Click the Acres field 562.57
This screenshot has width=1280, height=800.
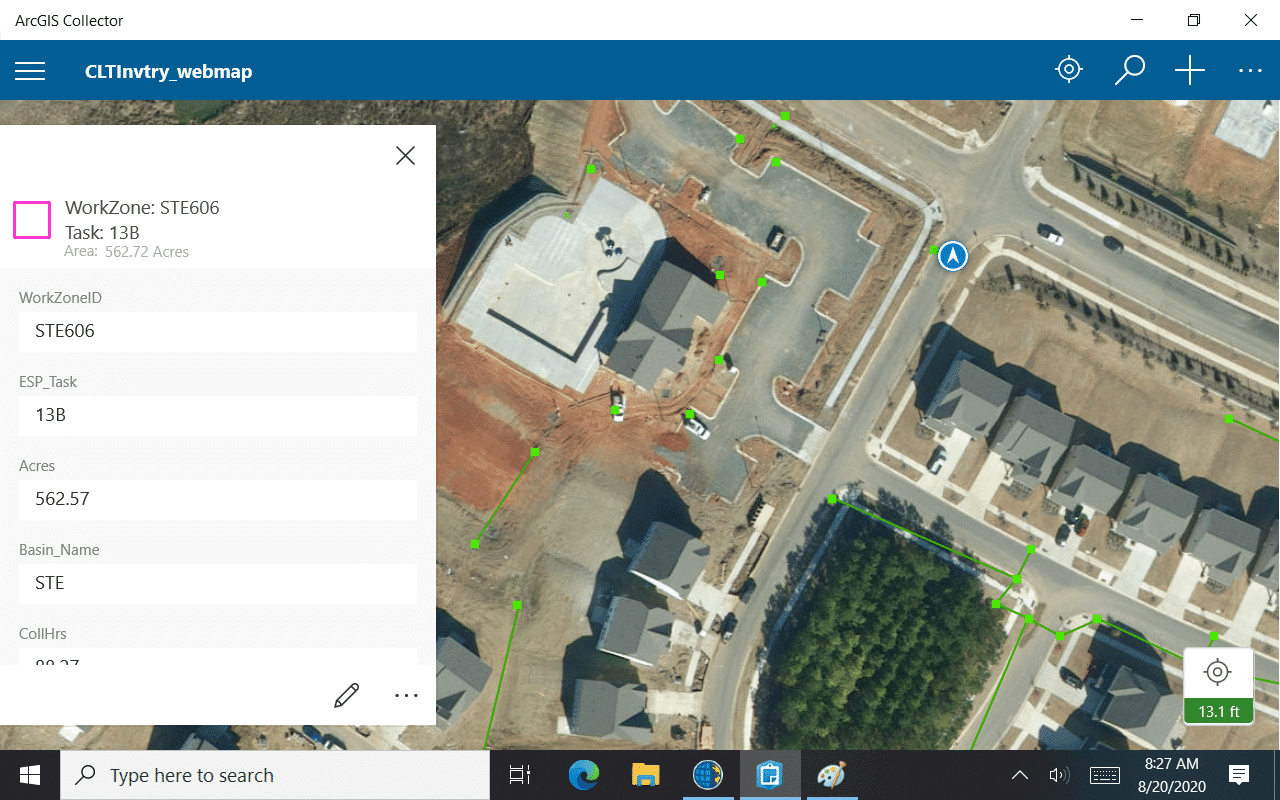click(217, 499)
